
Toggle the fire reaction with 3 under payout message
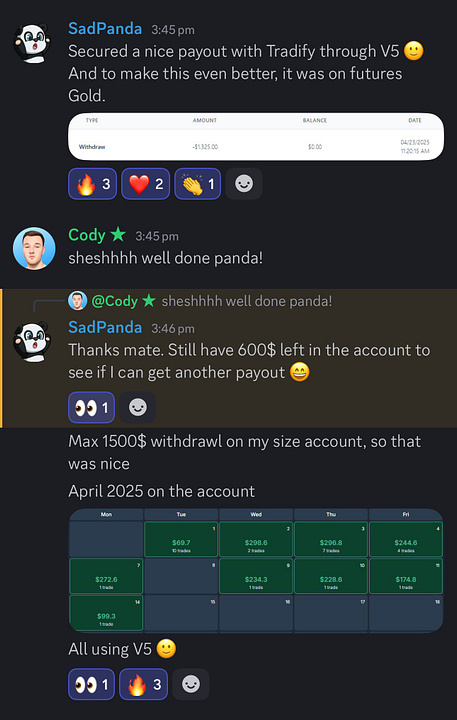92,184
